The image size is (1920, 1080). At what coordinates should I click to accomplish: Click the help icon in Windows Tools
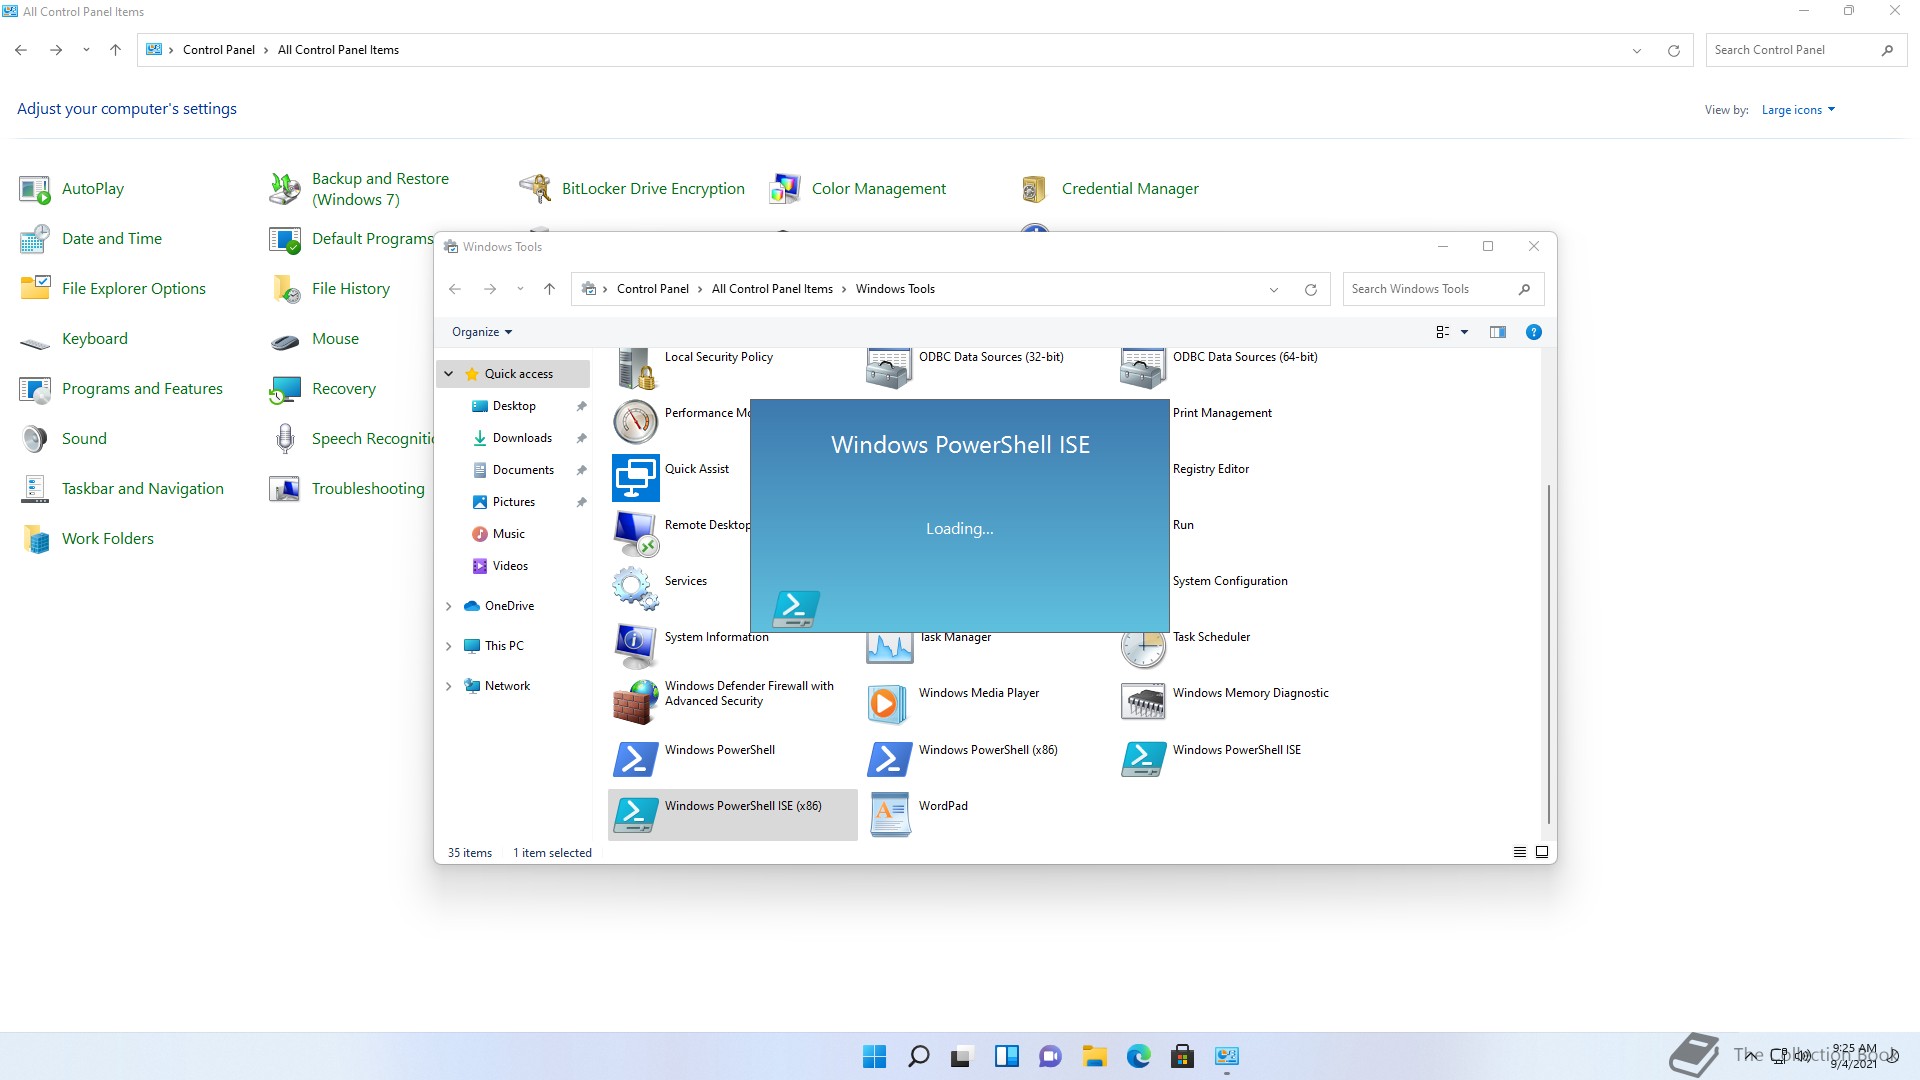1533,332
